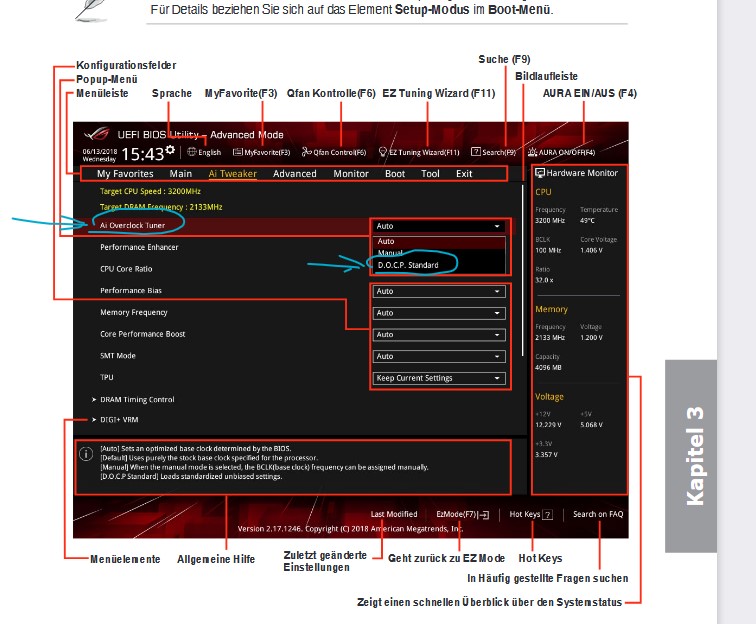Click the CPU heading in Hardware Monitor
The height and width of the screenshot is (624, 756).
pyautogui.click(x=543, y=192)
